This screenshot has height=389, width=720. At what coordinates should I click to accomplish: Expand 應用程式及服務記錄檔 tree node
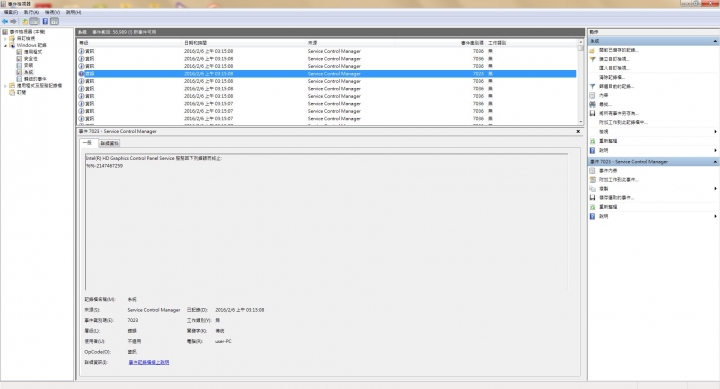5,86
